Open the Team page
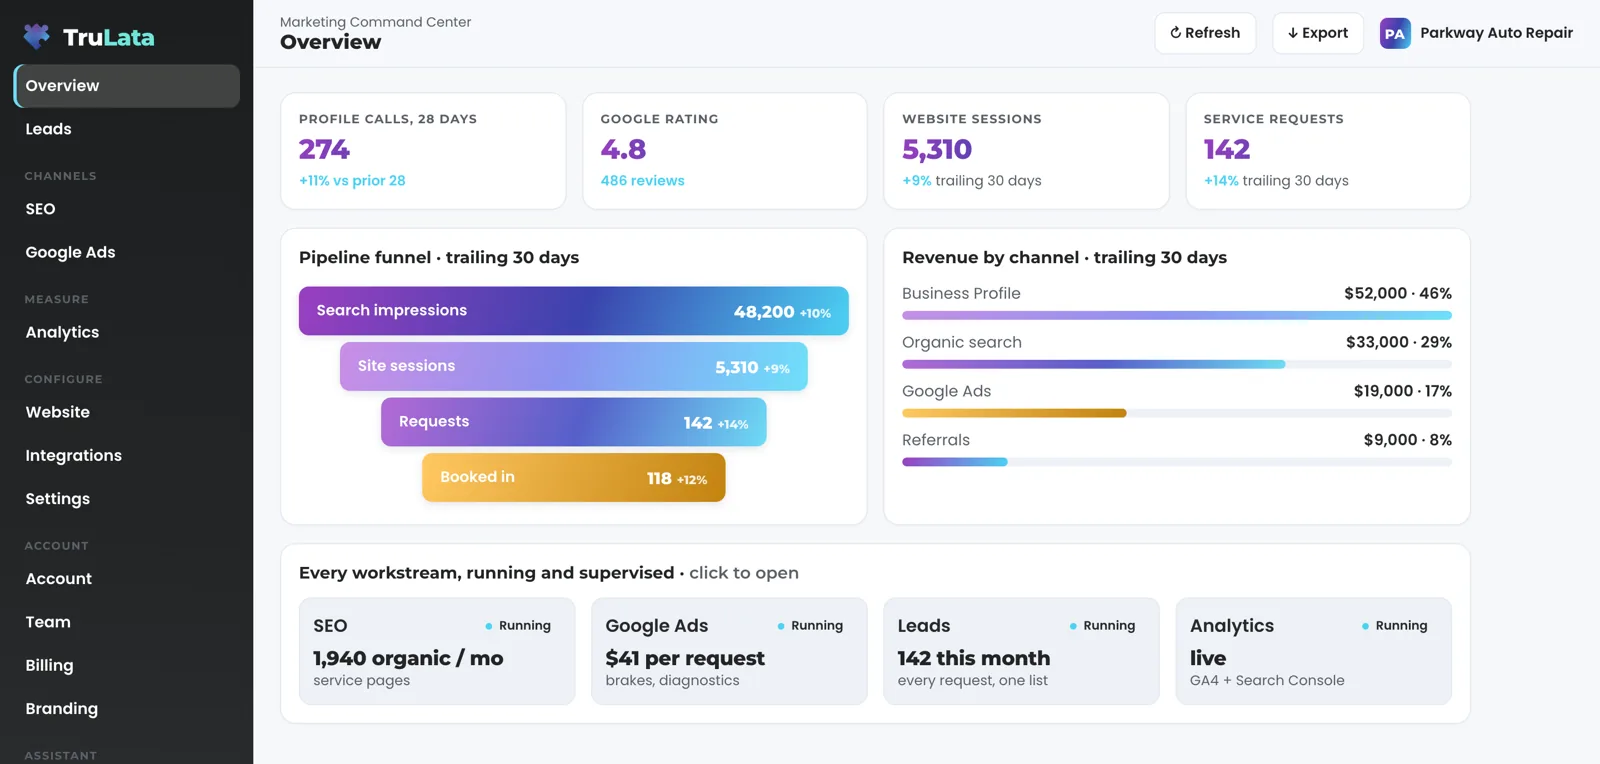This screenshot has height=764, width=1600. coord(127,622)
